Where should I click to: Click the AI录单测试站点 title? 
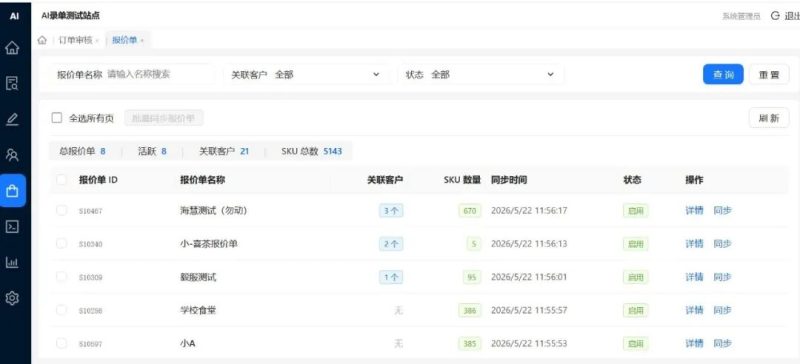click(x=70, y=16)
